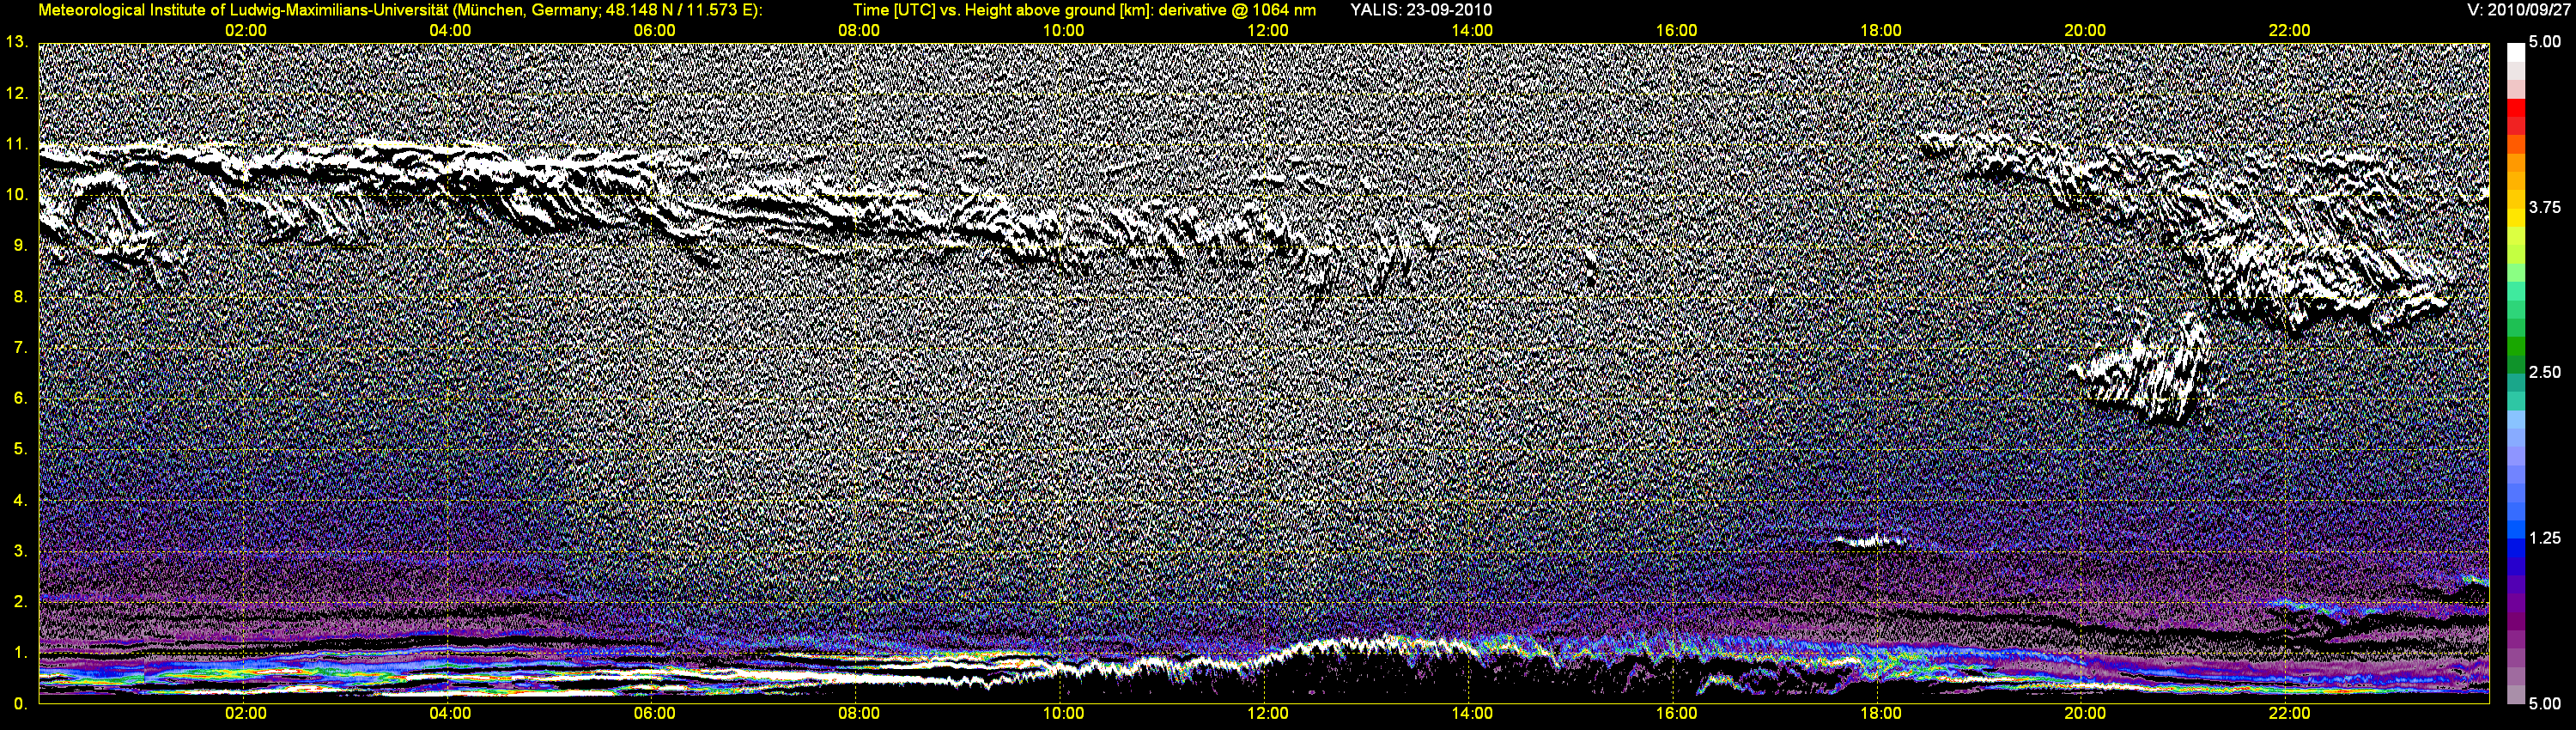Click the 5.00 value at the colorbar top
Image resolution: width=2576 pixels, height=730 pixels.
point(2545,42)
